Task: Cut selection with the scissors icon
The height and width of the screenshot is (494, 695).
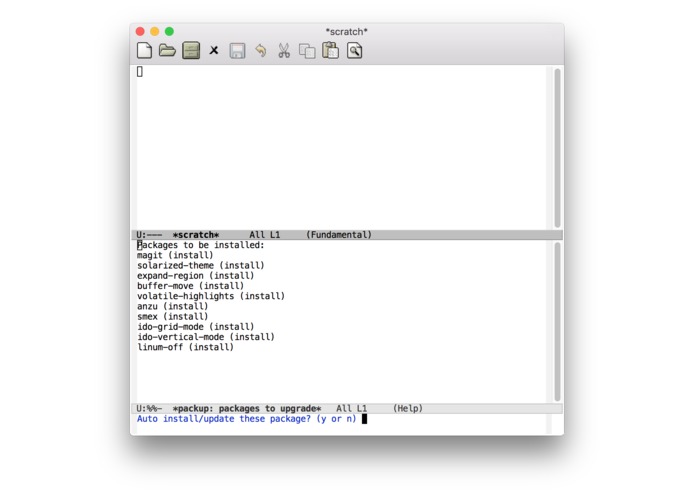Action: 284,51
